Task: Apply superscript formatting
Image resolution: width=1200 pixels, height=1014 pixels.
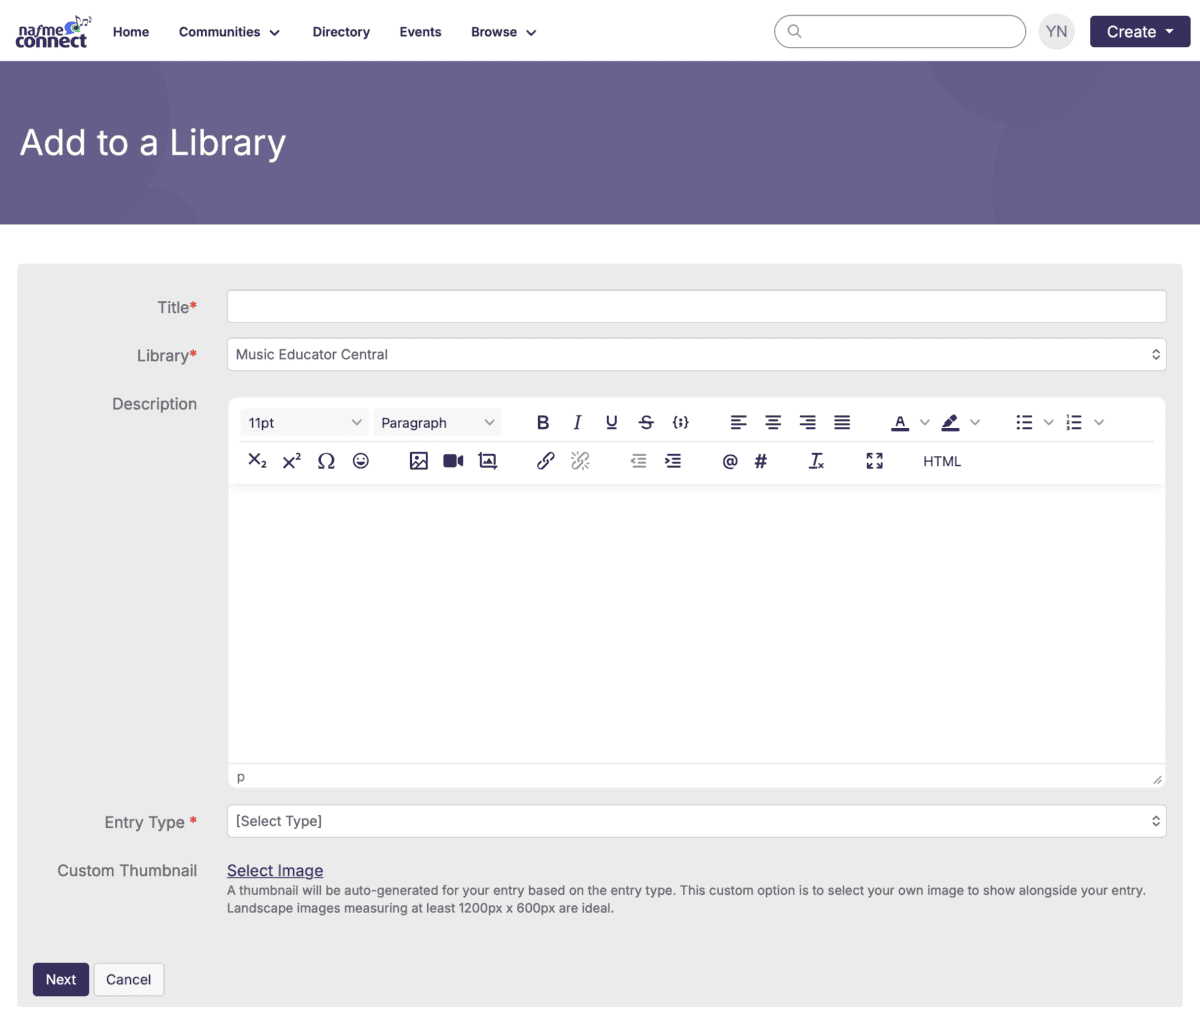Action: [x=292, y=461]
